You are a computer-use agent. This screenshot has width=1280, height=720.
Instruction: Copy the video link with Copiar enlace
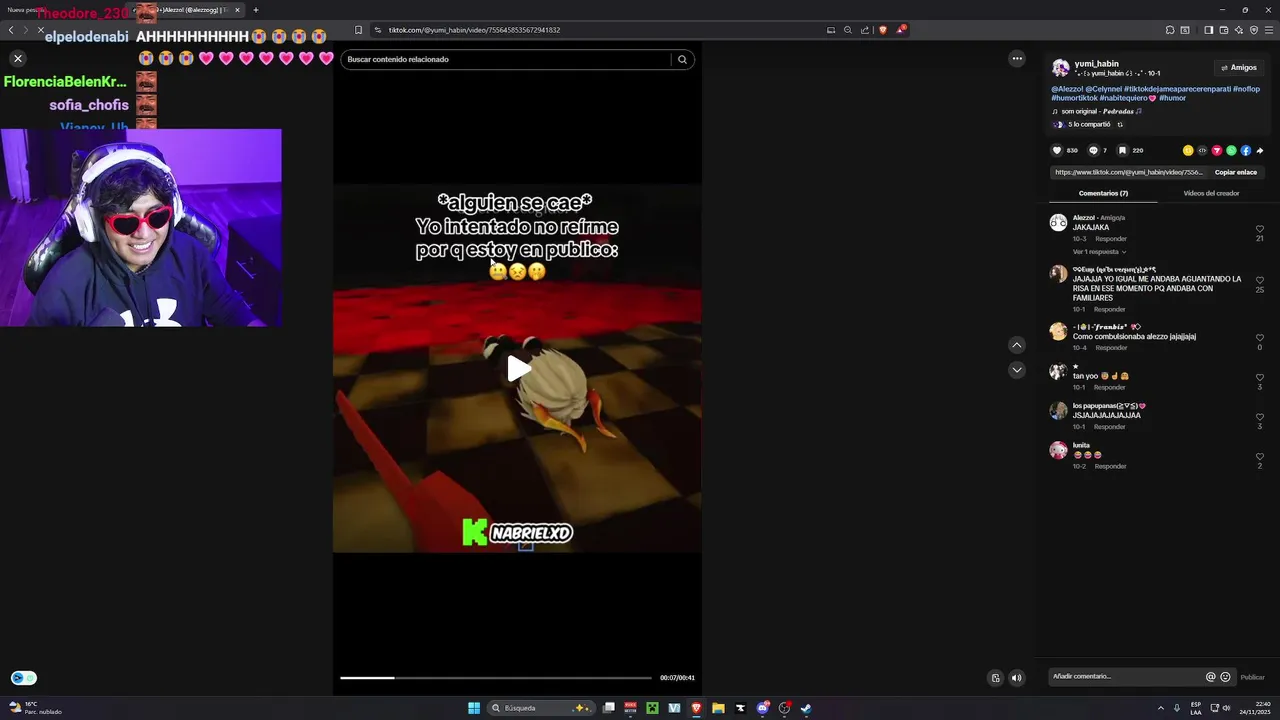1236,172
